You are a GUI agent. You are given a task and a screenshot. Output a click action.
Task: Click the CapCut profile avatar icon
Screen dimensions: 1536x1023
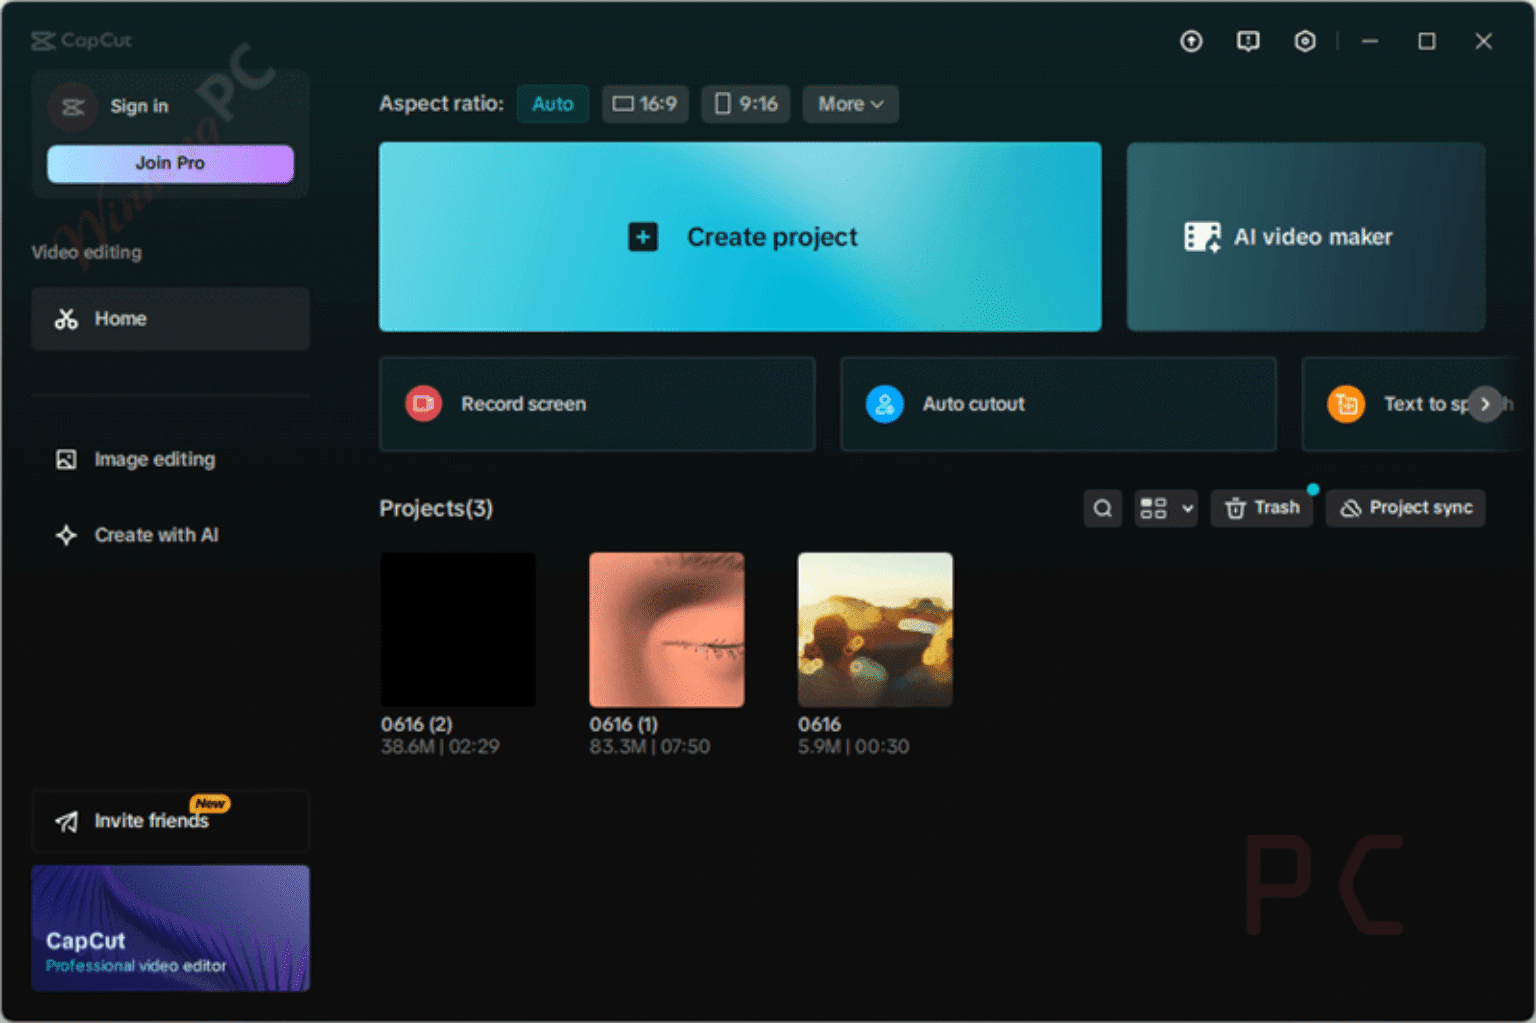click(x=73, y=106)
